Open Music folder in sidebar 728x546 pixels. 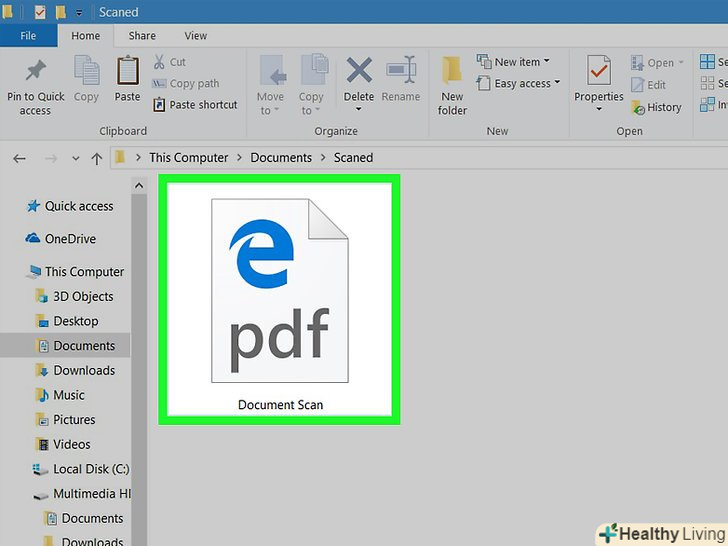(x=60, y=395)
